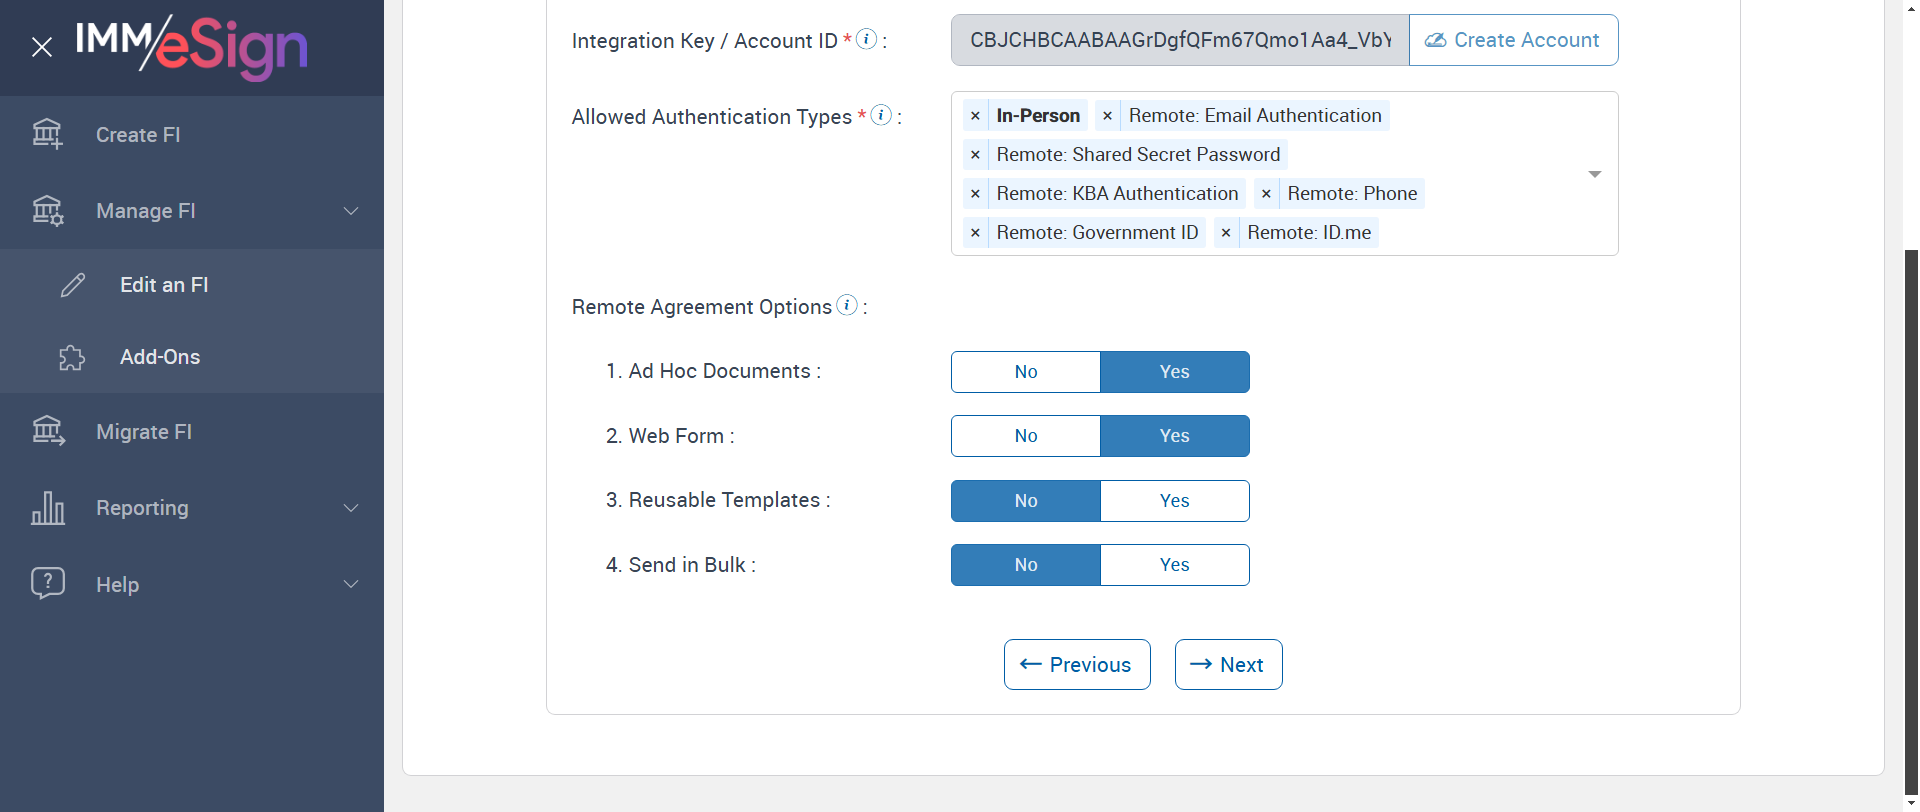Click the Add-Ons puzzle piece icon

[x=72, y=357]
